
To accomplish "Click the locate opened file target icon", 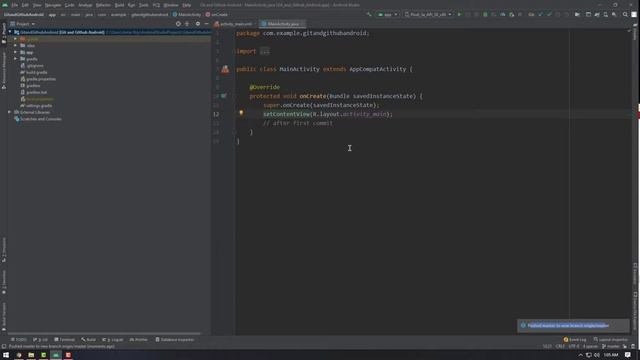I will (x=178, y=24).
